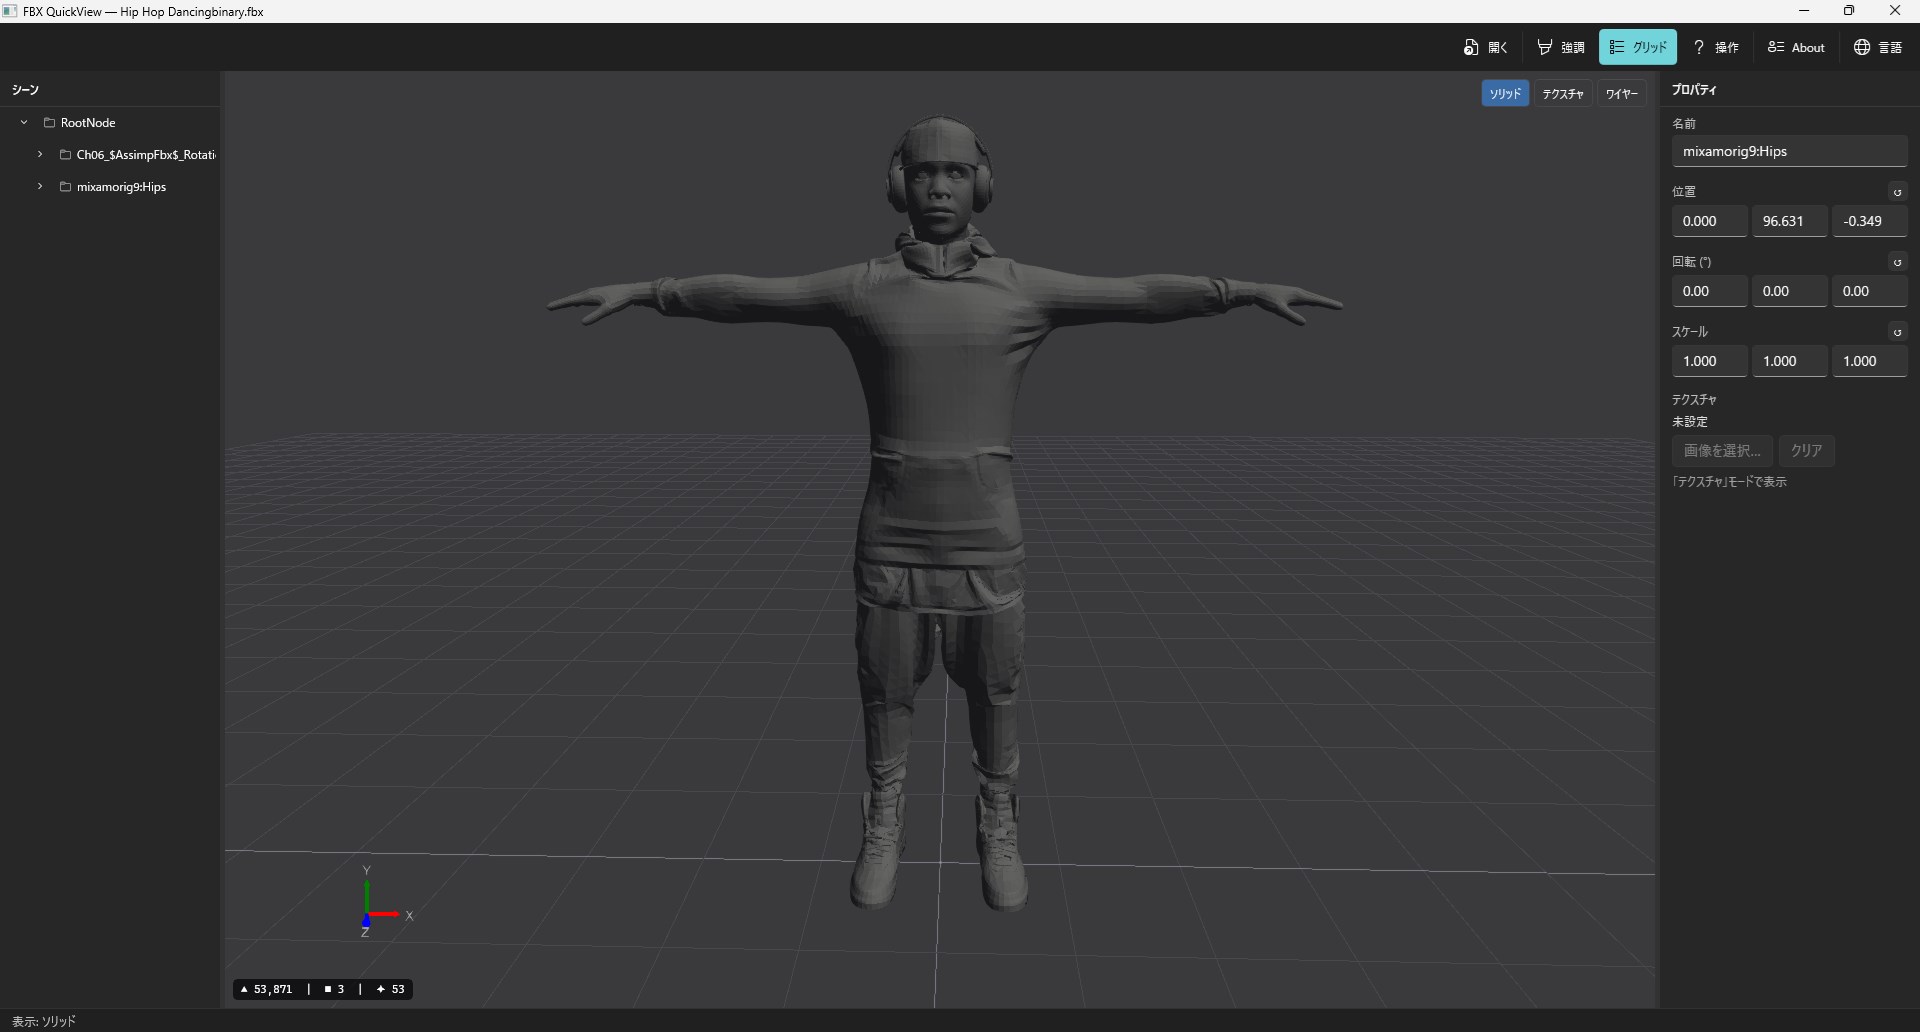Click the last 回転 rotation field

(1870, 291)
